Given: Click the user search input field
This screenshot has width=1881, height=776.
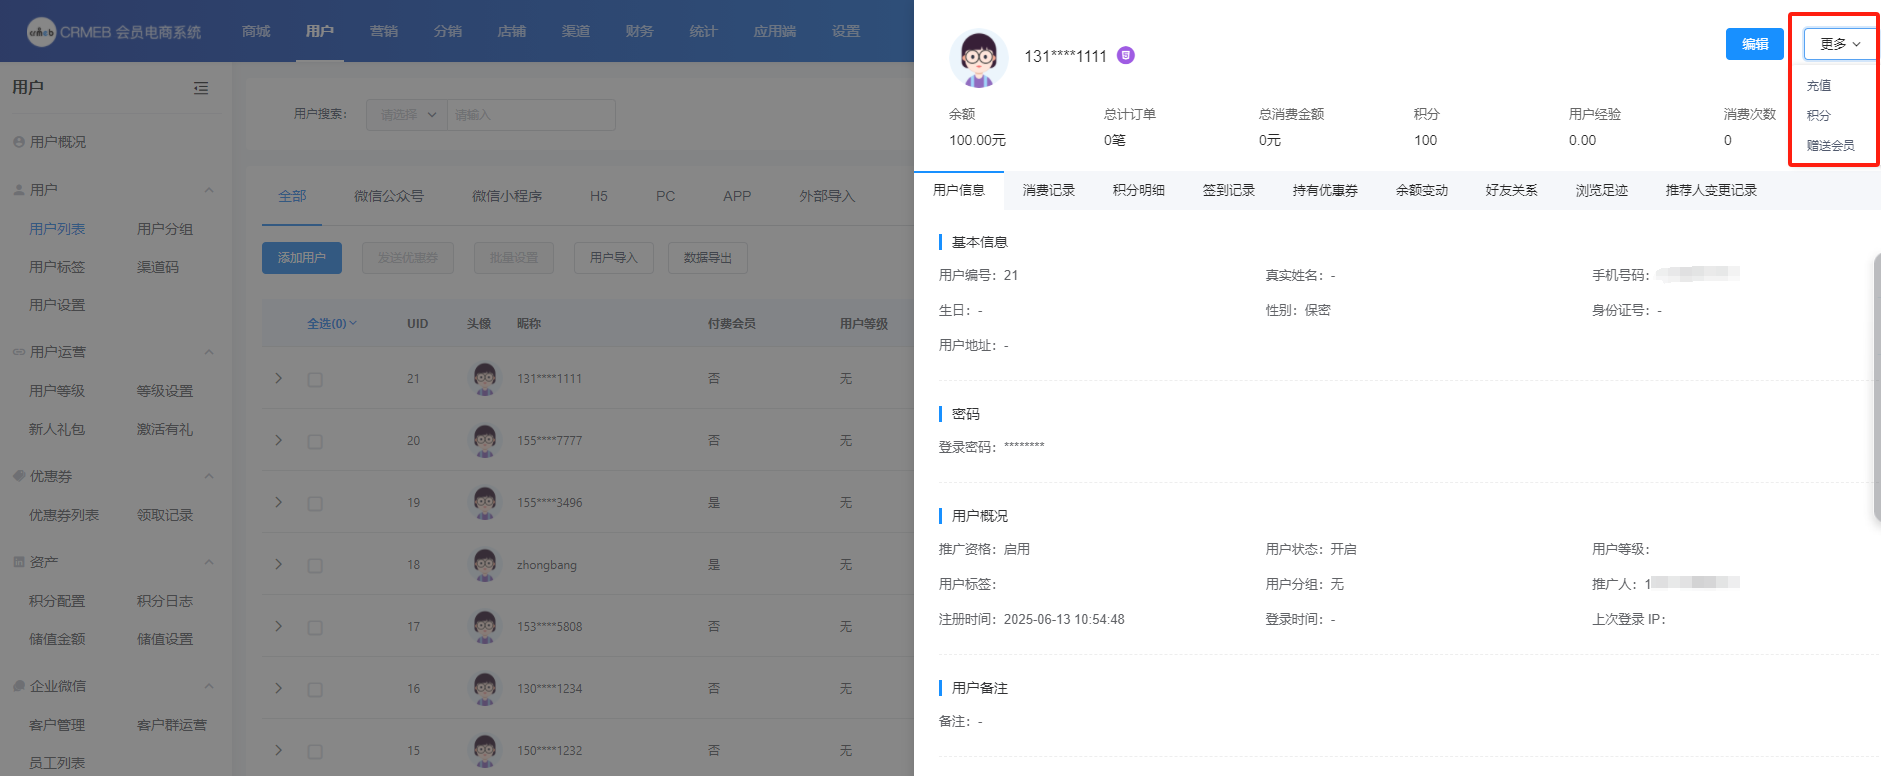Looking at the screenshot, I should (530, 115).
